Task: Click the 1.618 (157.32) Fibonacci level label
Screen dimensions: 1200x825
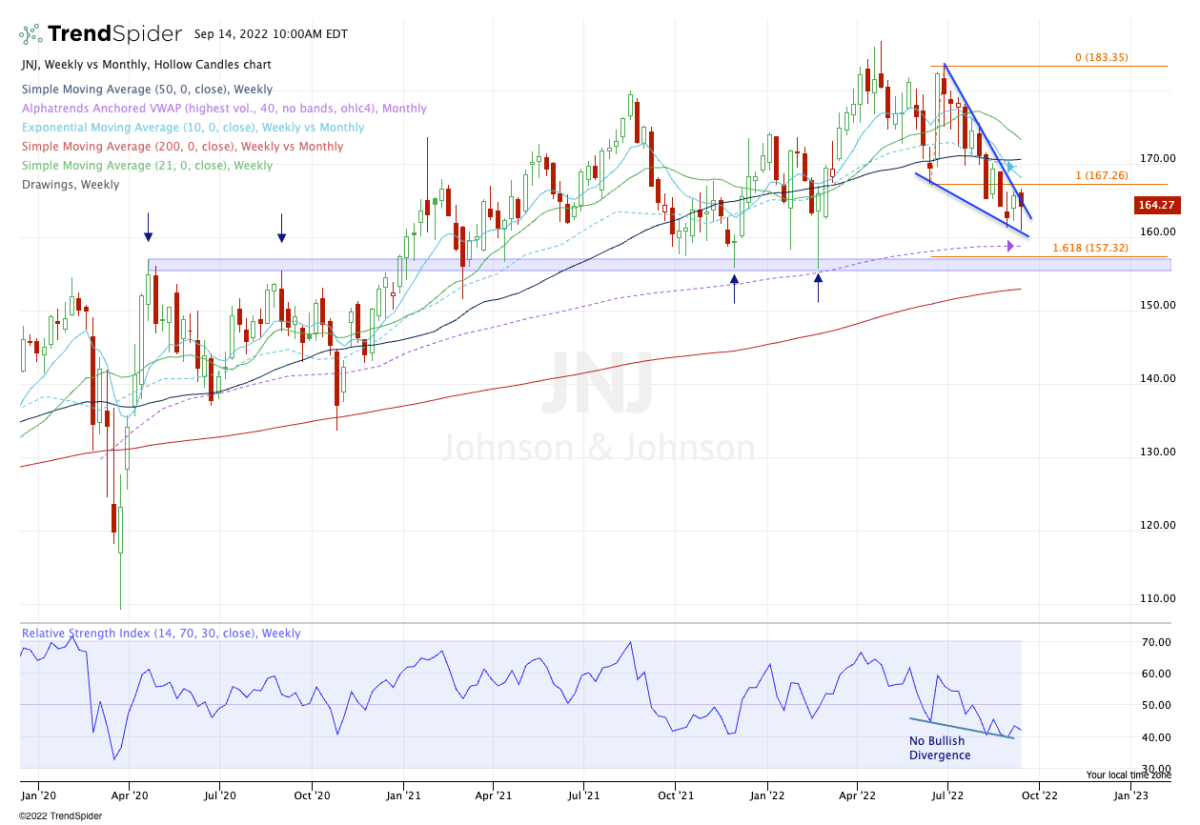Action: pyautogui.click(x=1088, y=247)
